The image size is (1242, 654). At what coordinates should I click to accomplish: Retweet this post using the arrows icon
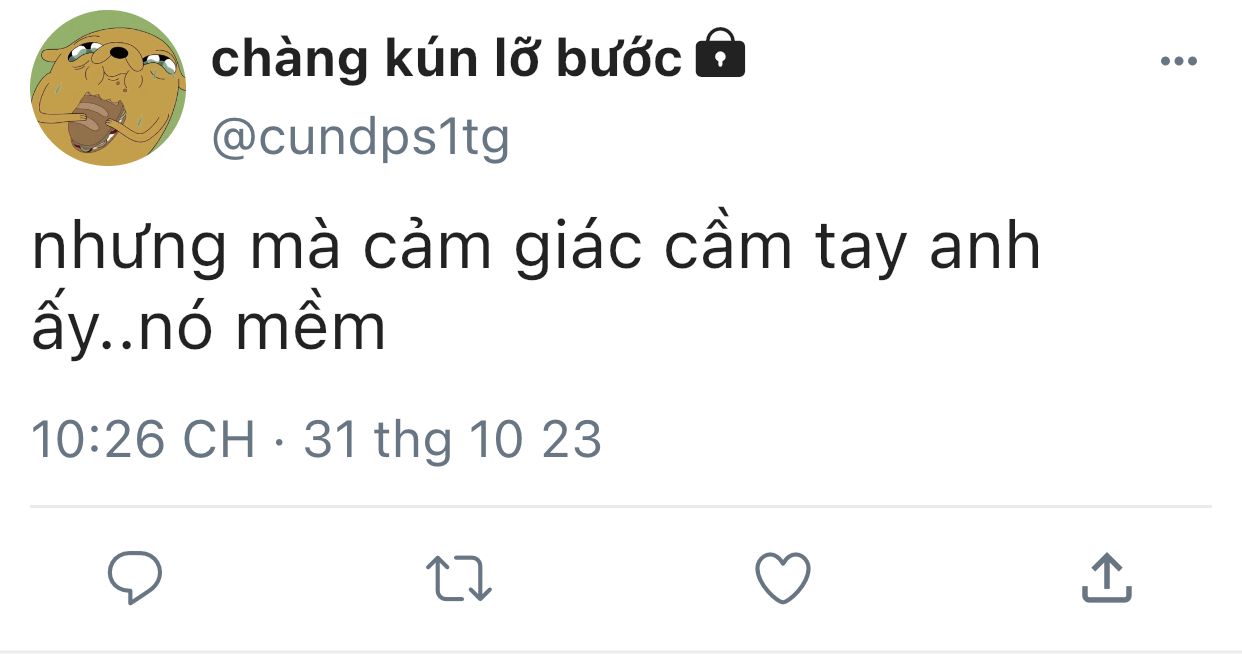click(458, 580)
